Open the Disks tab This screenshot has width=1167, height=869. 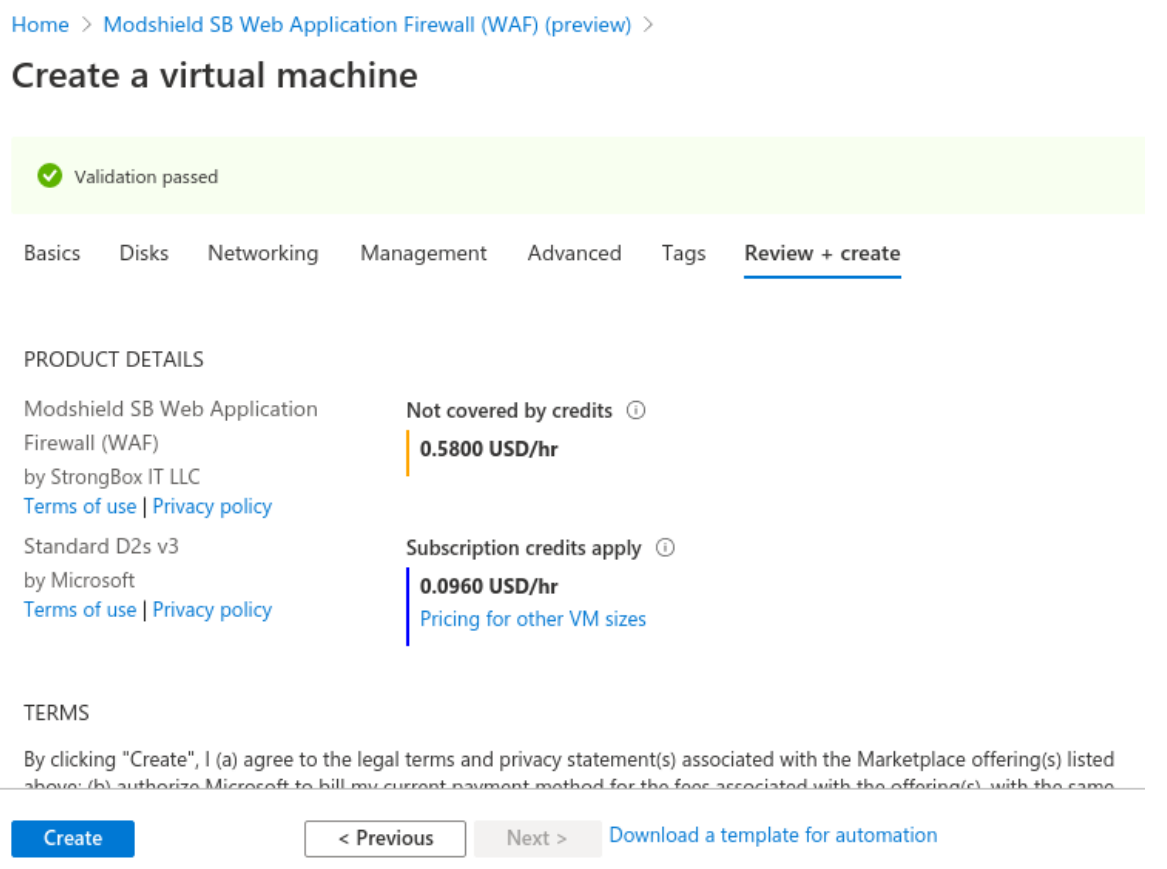(144, 254)
